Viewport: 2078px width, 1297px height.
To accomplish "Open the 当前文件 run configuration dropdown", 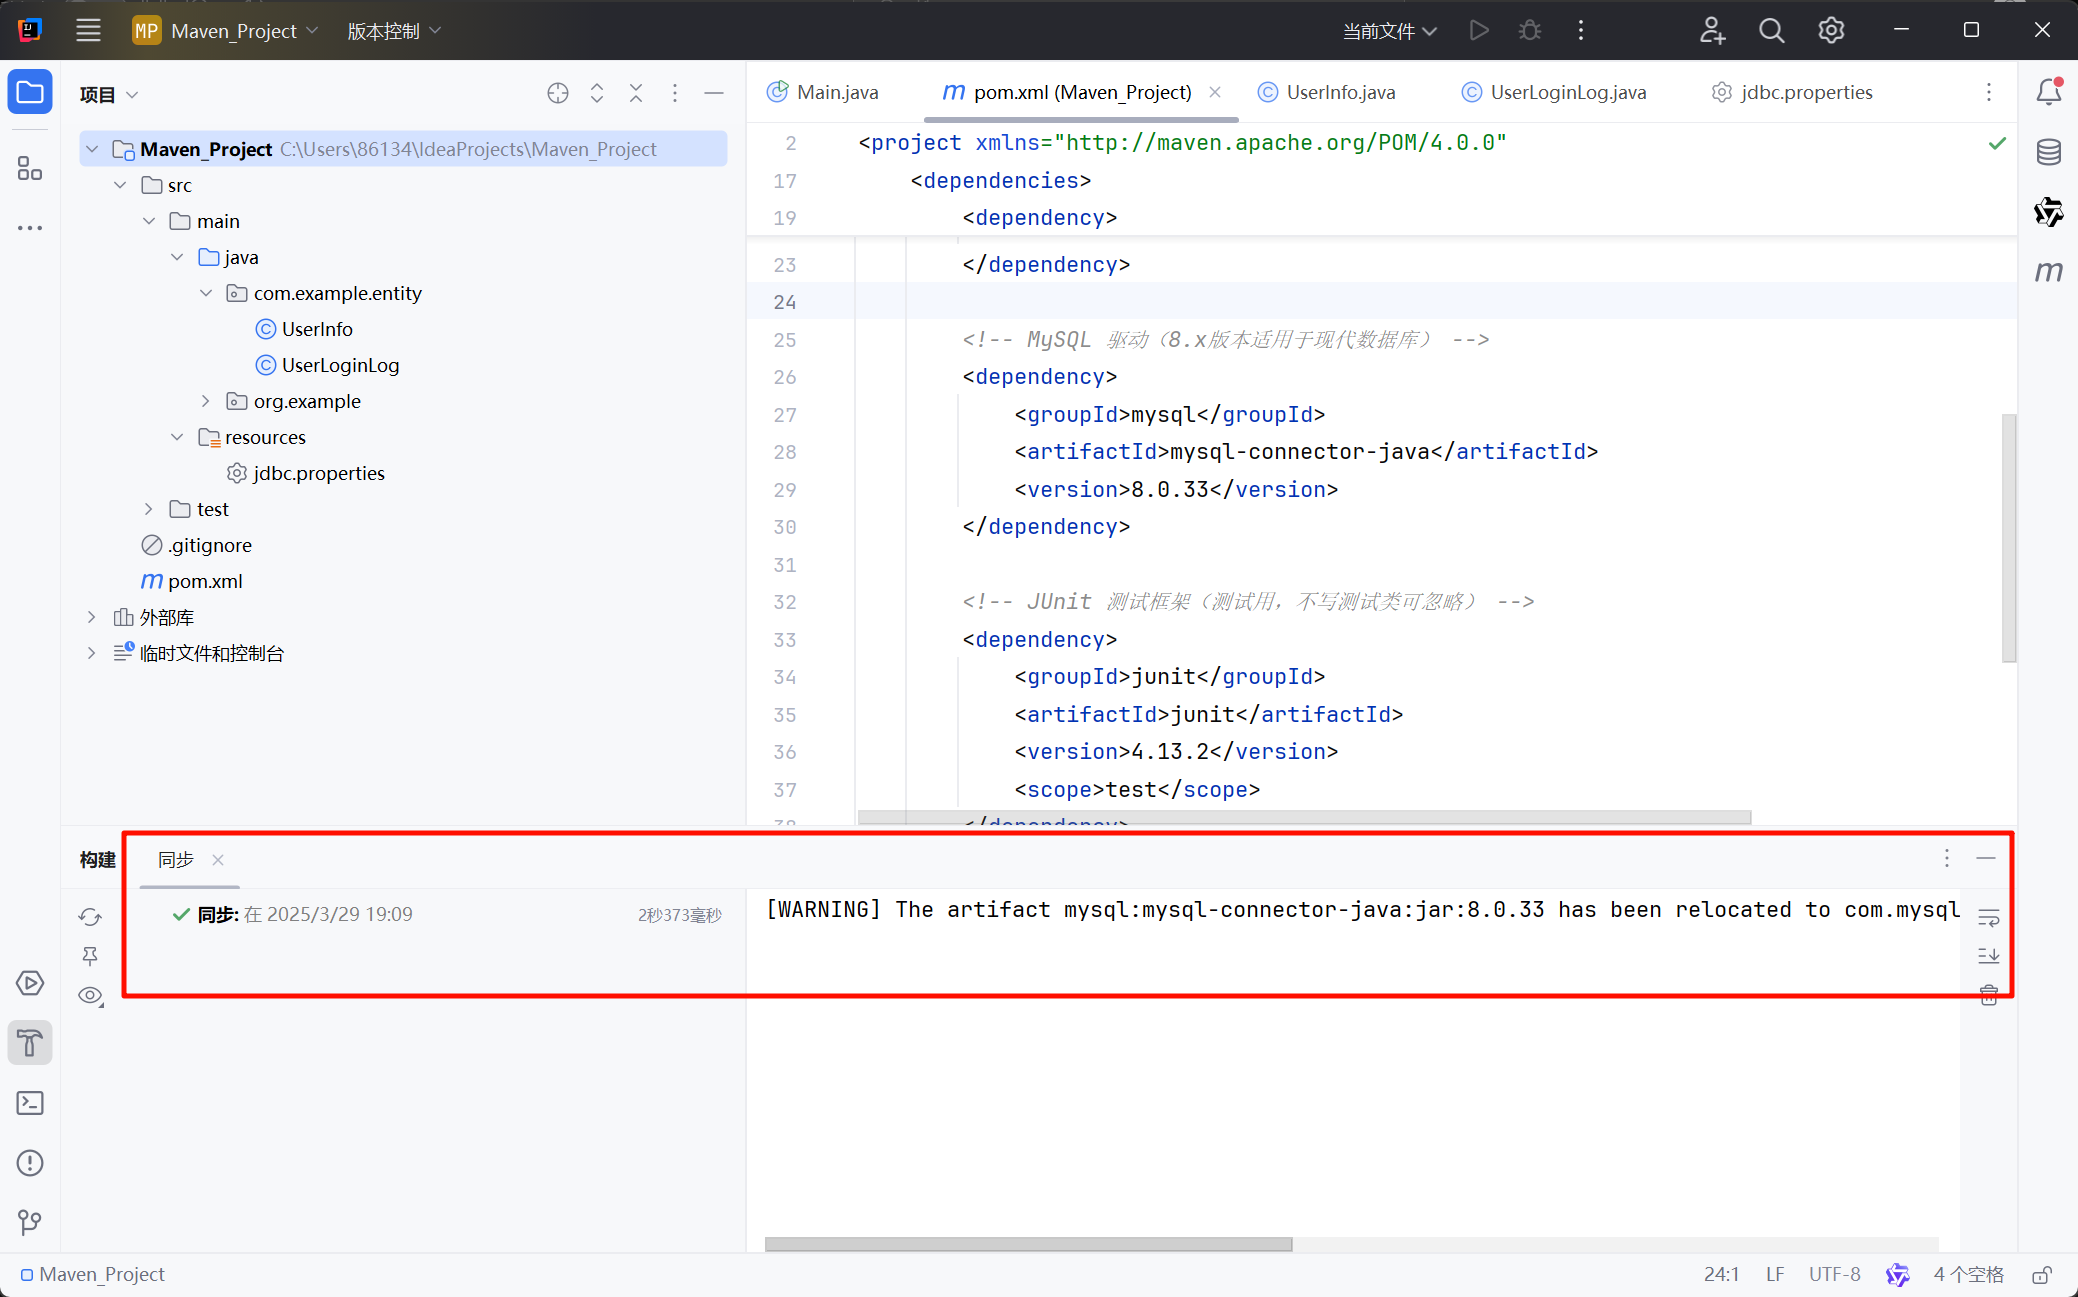I will click(x=1389, y=31).
